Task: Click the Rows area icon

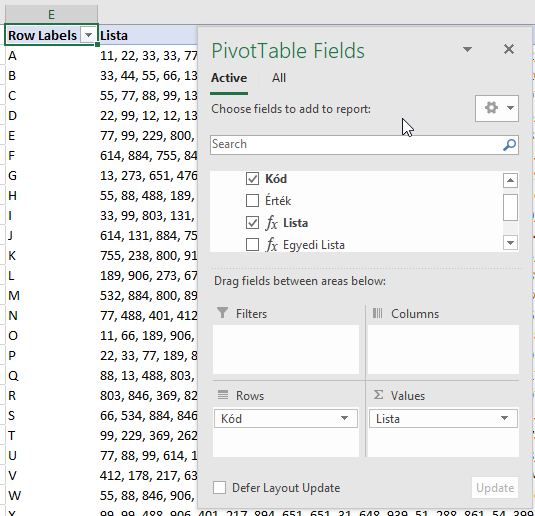Action: 223,395
